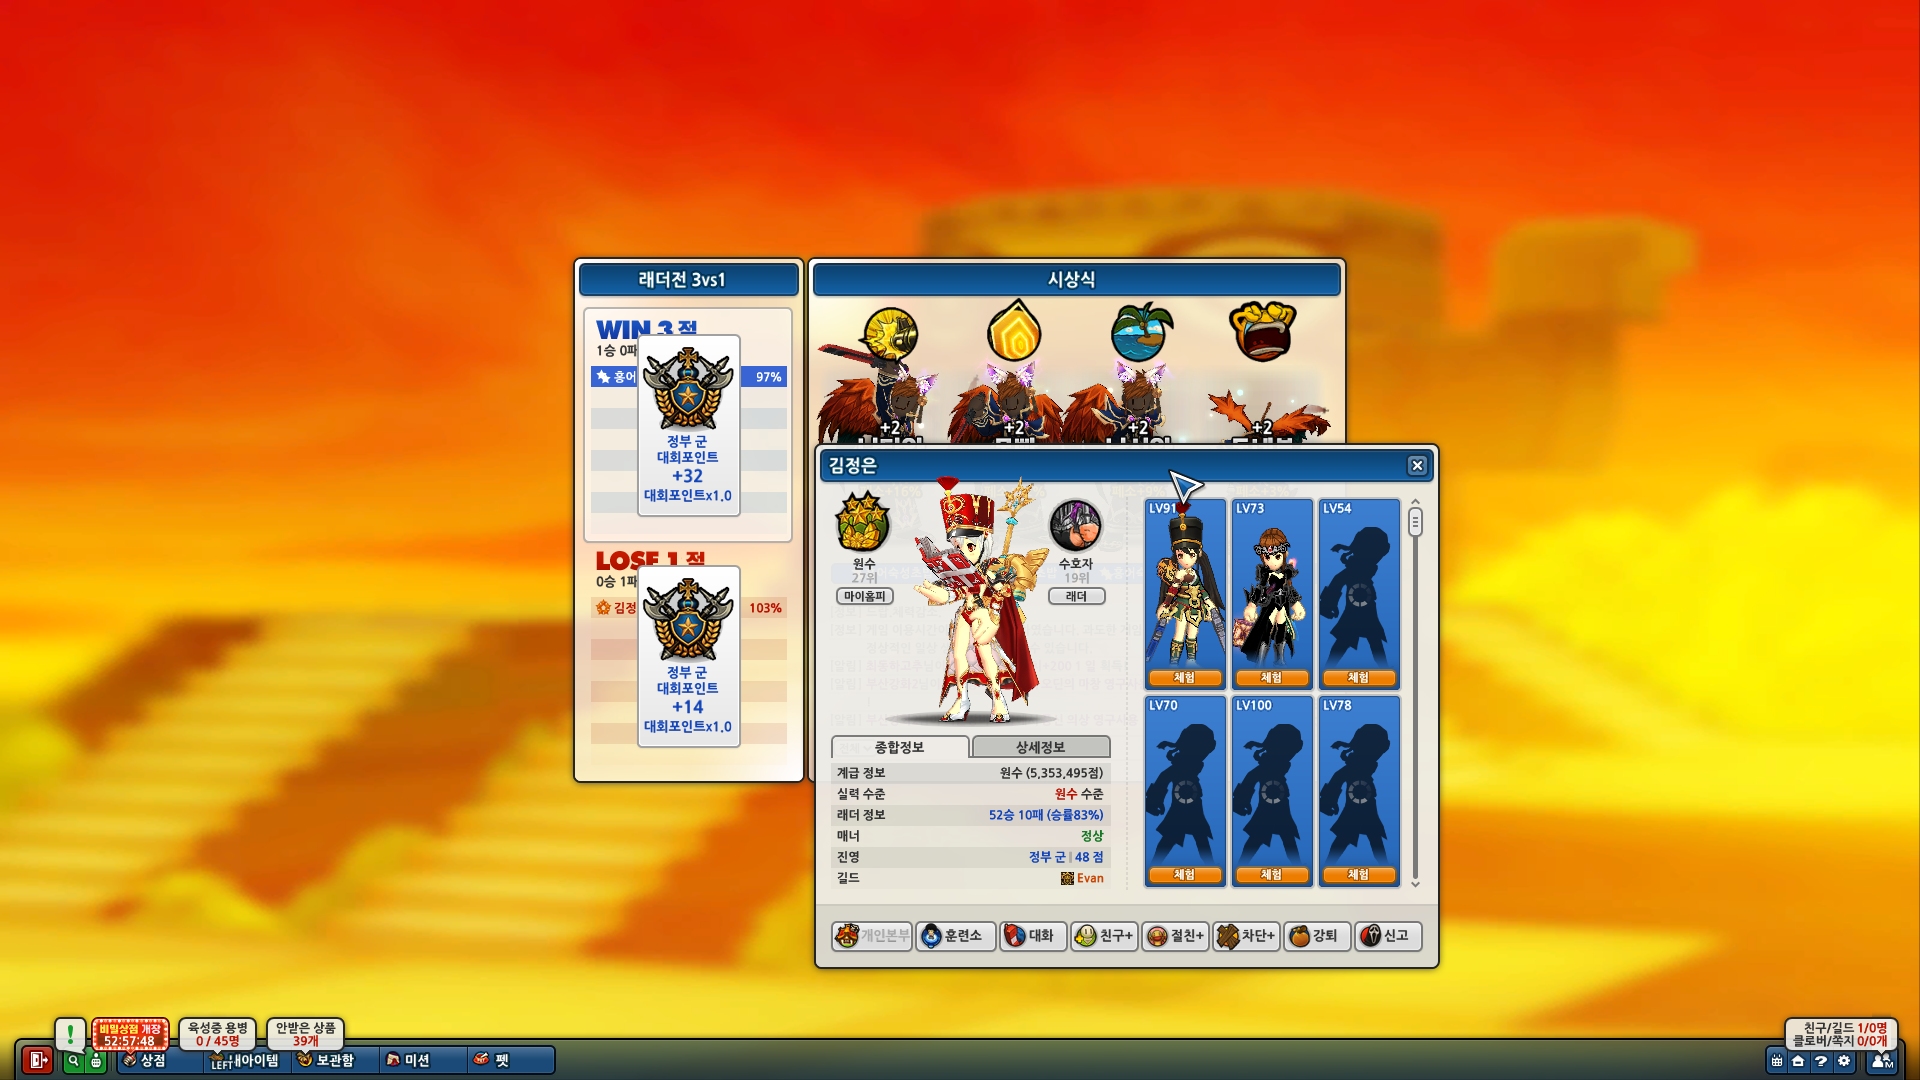Open help with the question mark icon
The width and height of the screenshot is (1920, 1080).
[1821, 1061]
